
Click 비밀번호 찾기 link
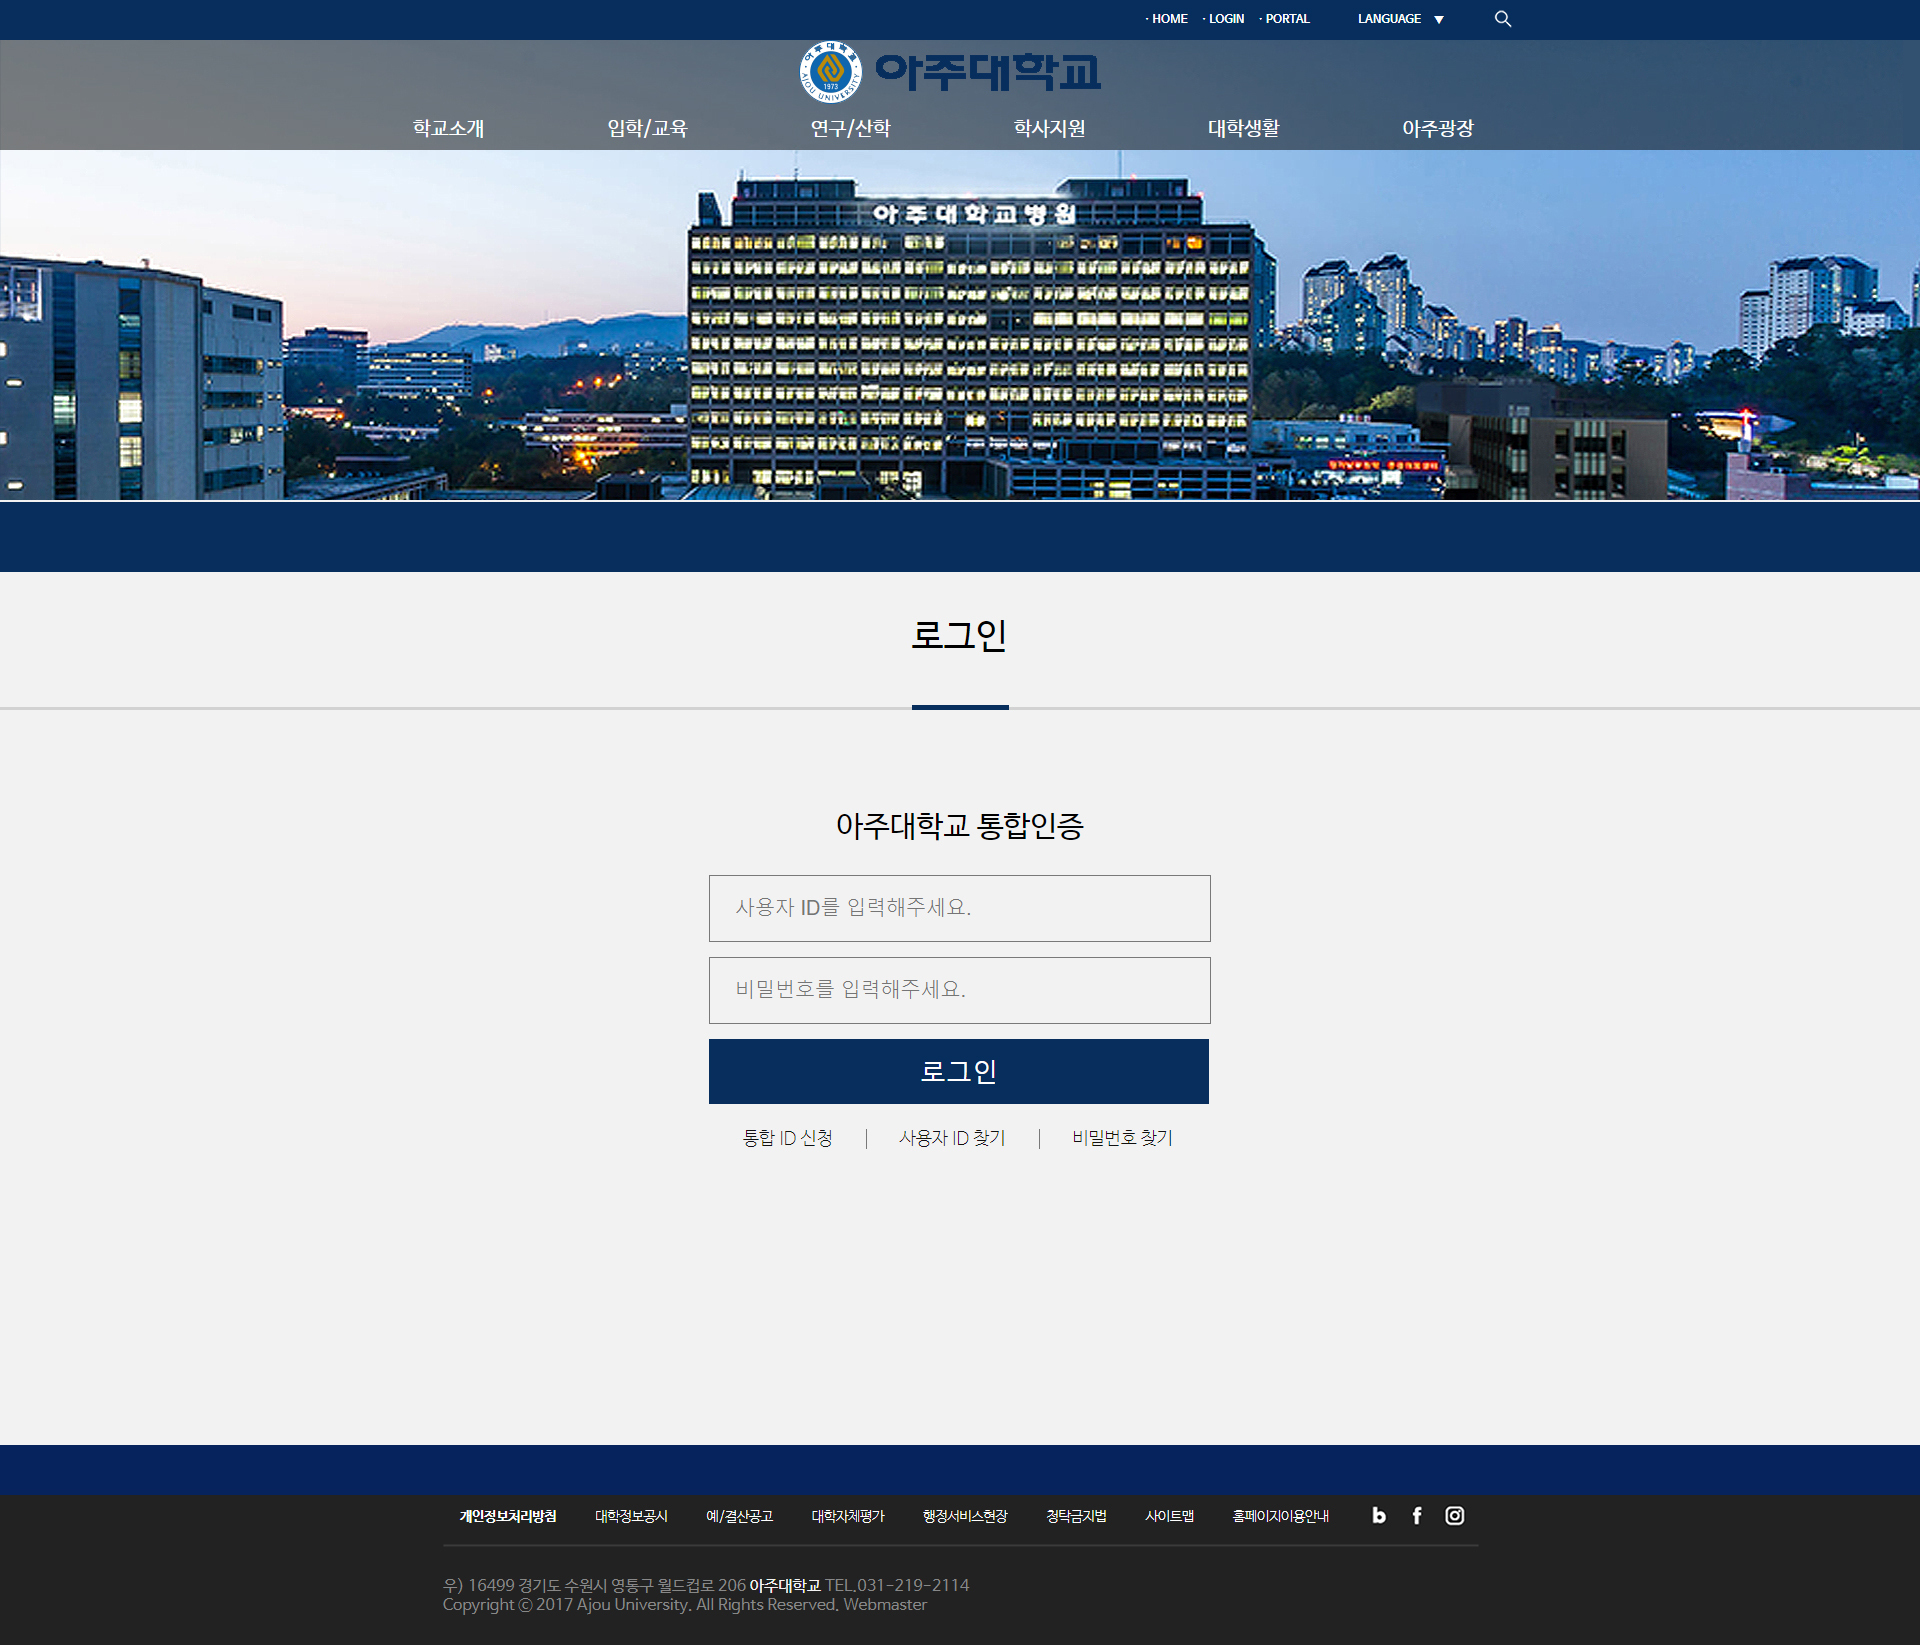1122,1138
